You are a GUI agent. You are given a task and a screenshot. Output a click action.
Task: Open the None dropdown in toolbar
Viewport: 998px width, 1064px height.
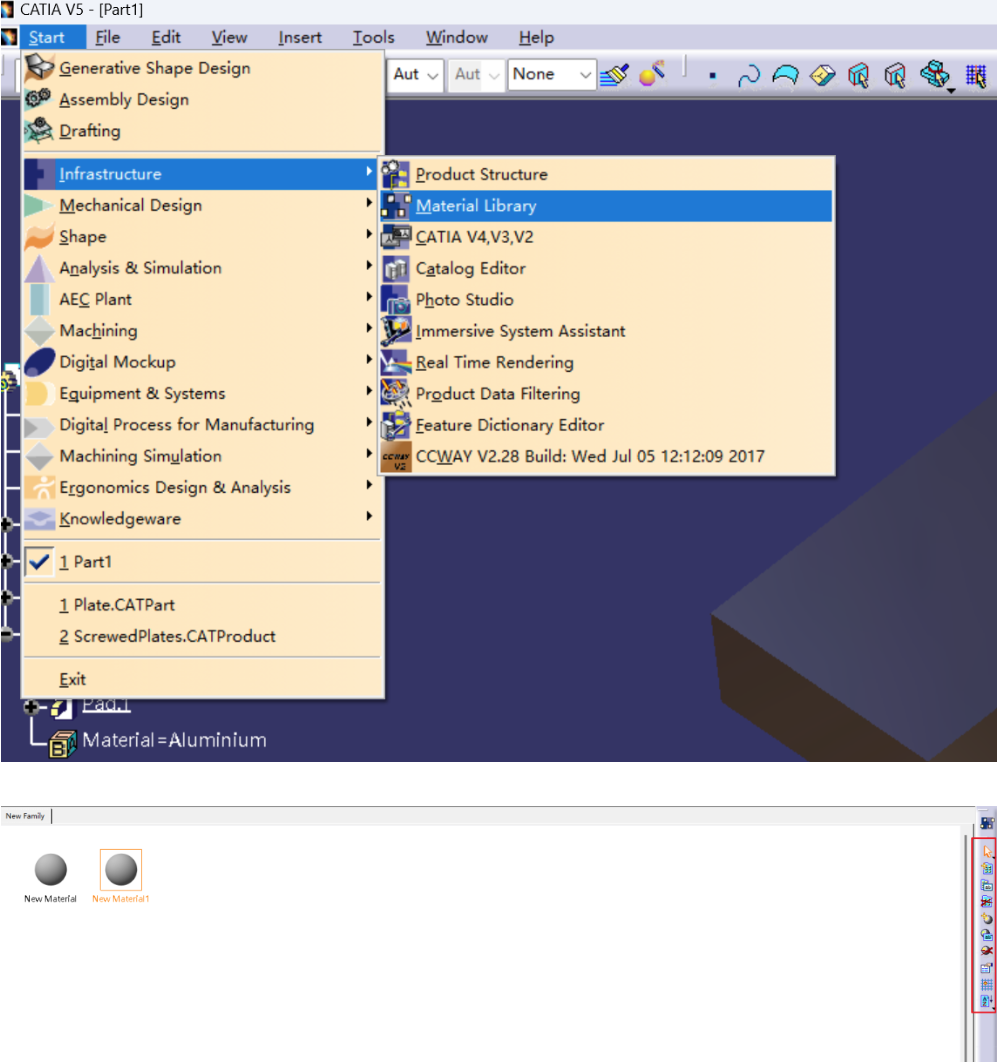pos(552,75)
